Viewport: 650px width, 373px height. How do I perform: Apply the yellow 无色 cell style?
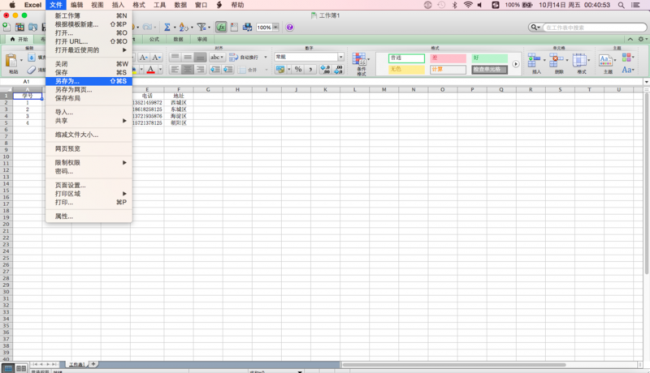(x=406, y=69)
